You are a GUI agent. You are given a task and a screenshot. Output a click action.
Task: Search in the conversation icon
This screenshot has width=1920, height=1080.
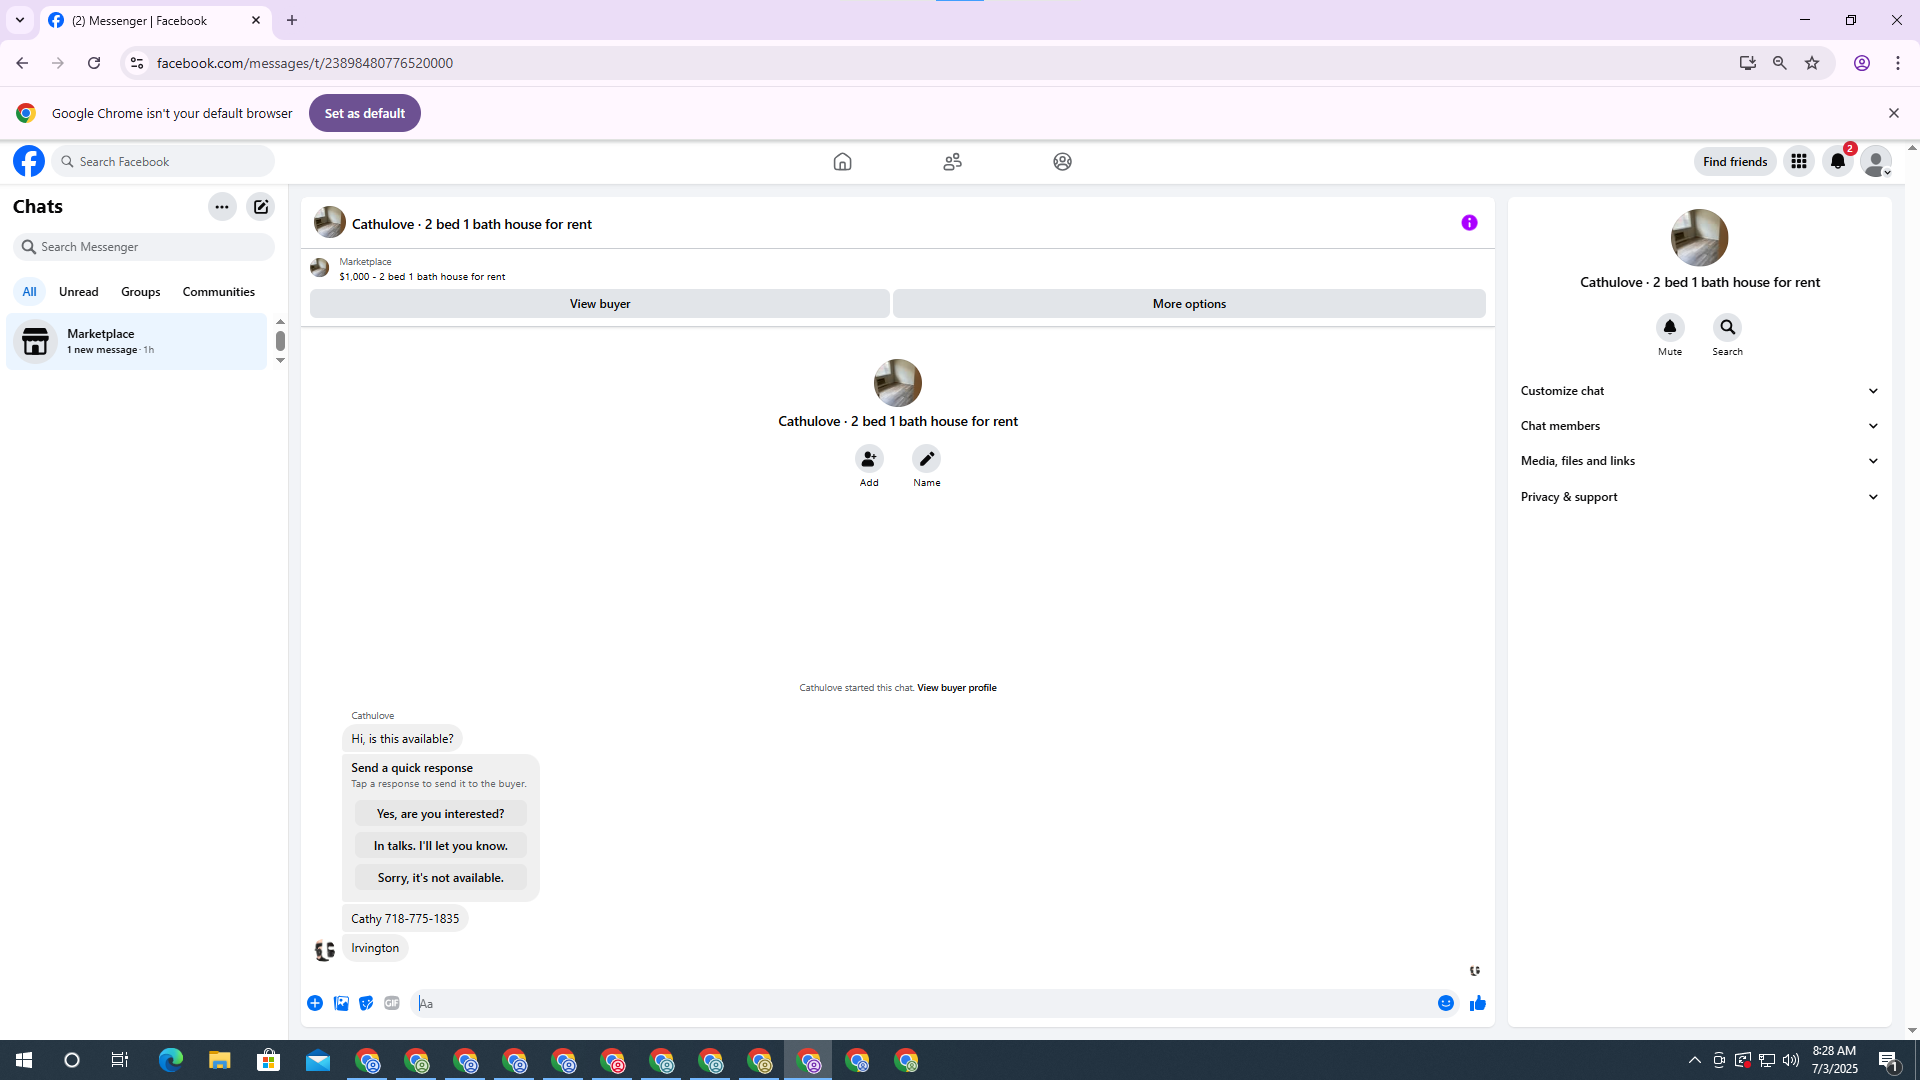click(x=1727, y=327)
